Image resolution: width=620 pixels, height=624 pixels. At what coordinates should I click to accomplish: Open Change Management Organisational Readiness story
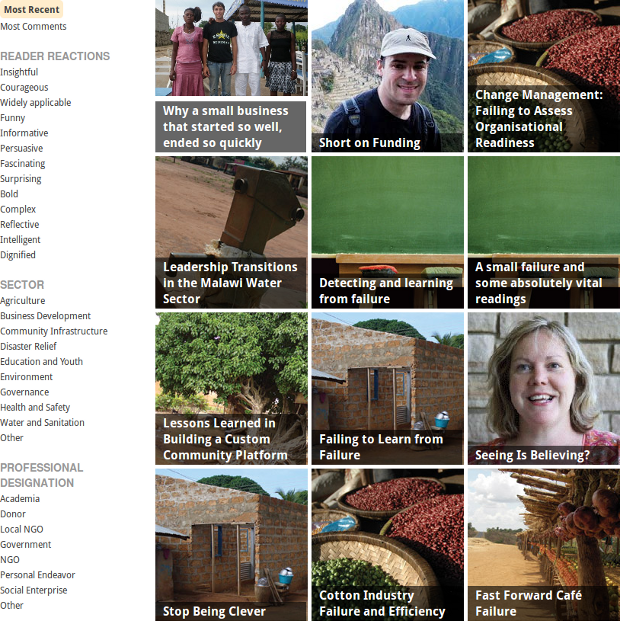click(544, 76)
